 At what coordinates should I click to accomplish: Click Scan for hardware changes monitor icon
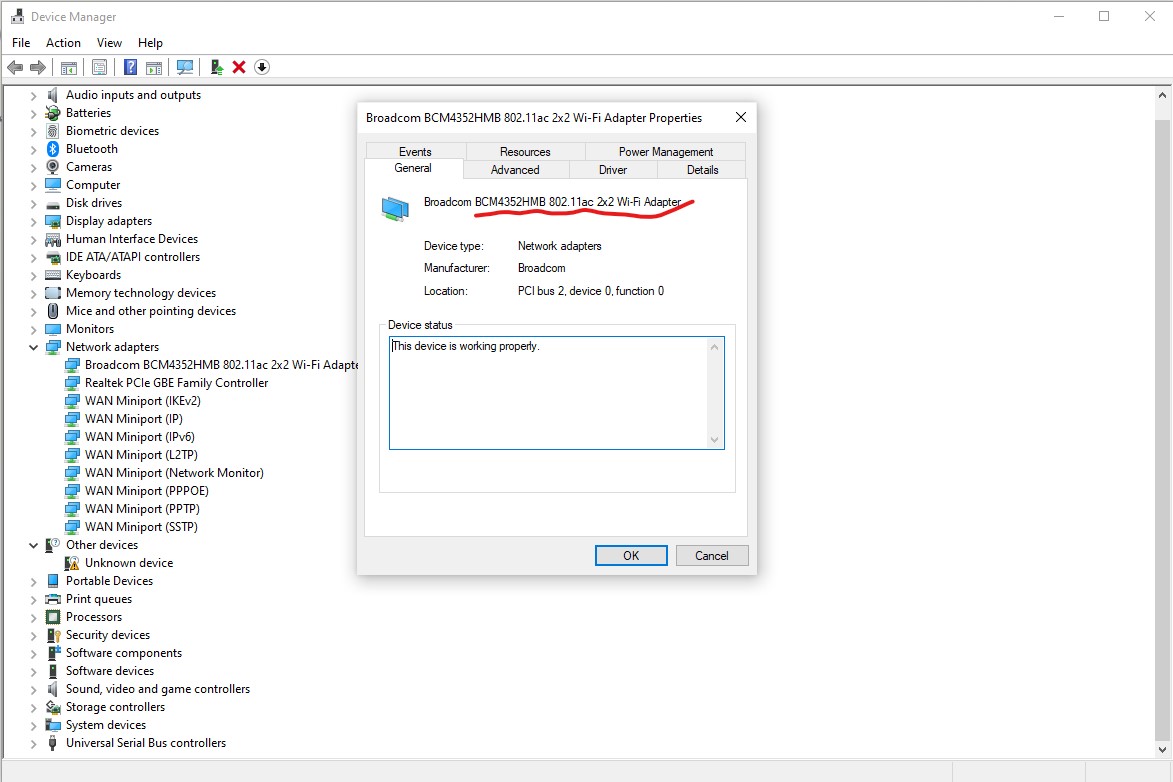[185, 67]
